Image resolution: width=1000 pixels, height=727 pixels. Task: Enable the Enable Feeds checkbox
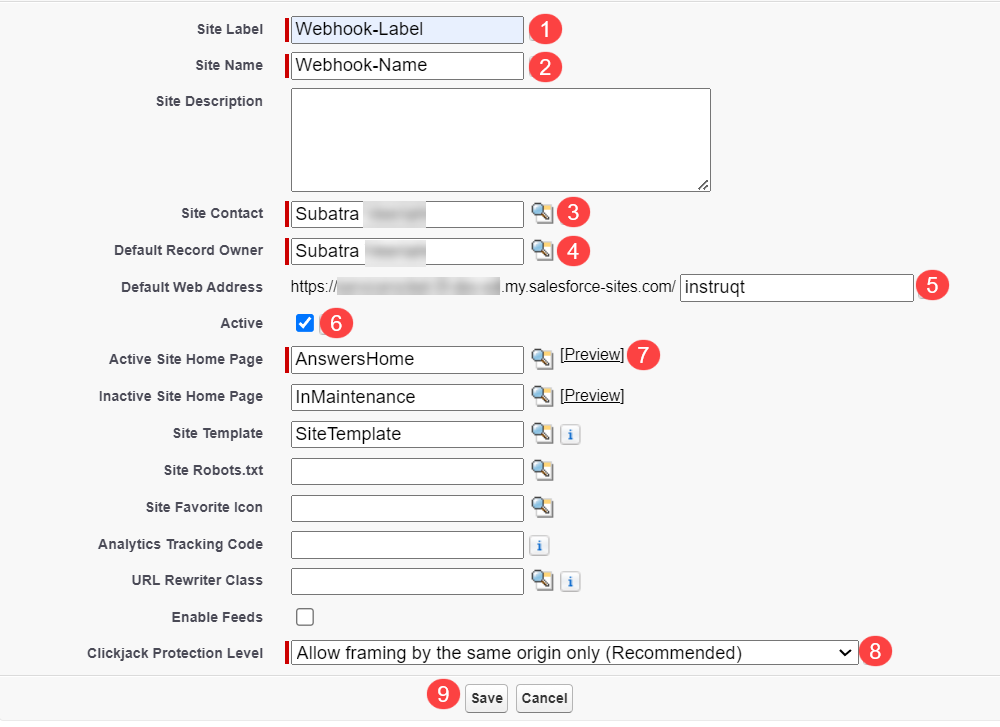(x=305, y=616)
